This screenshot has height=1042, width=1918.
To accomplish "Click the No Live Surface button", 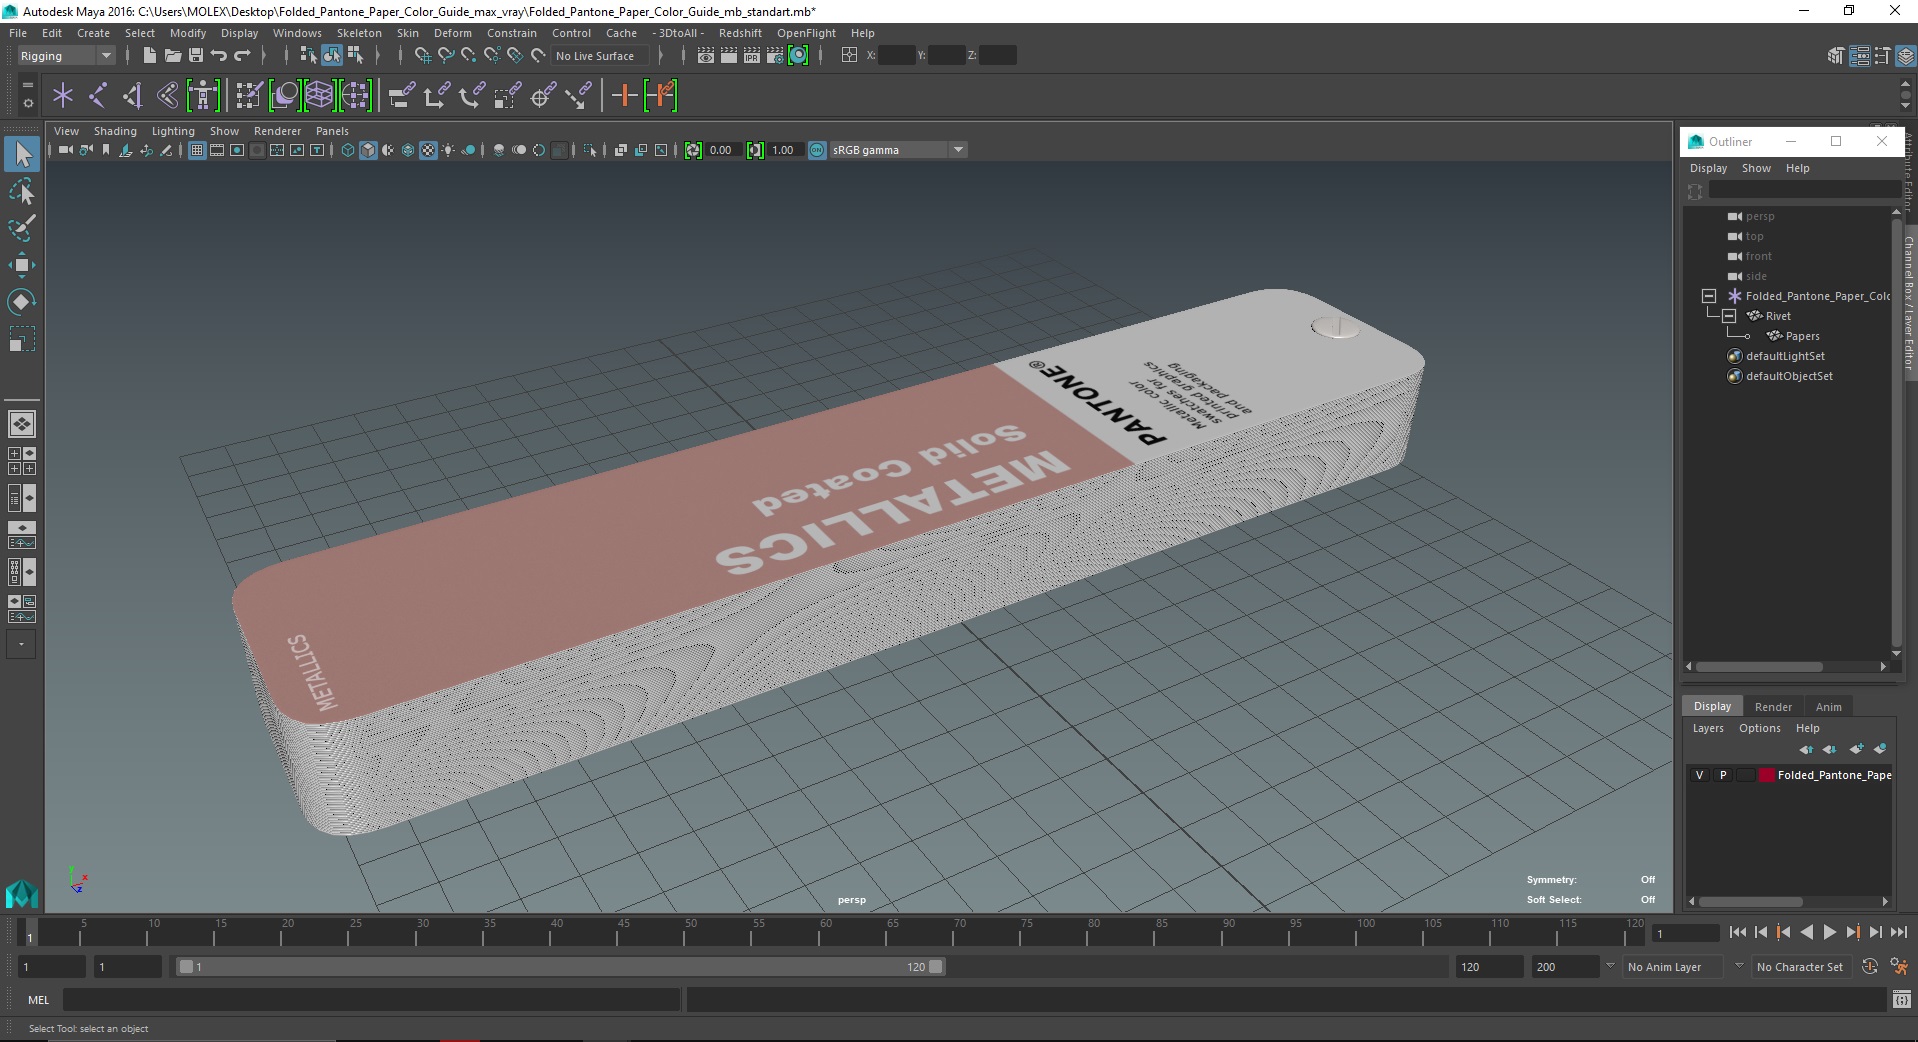I will coord(595,56).
